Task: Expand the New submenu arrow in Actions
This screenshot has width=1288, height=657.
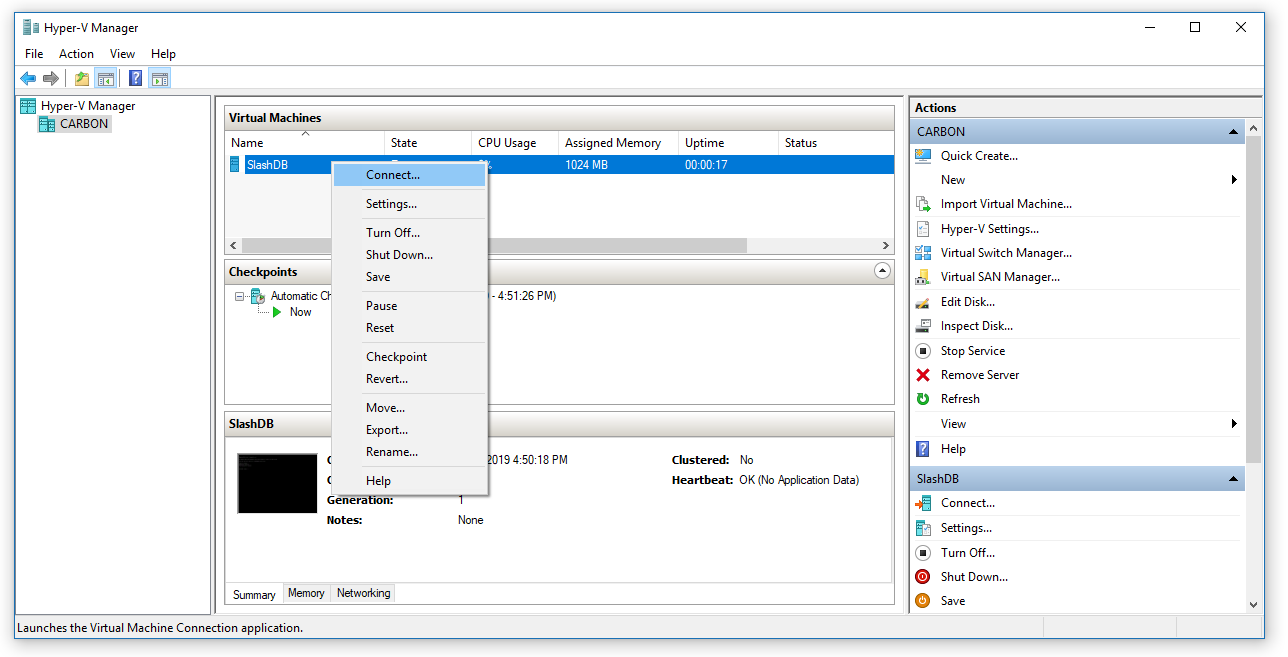Action: [x=1234, y=180]
